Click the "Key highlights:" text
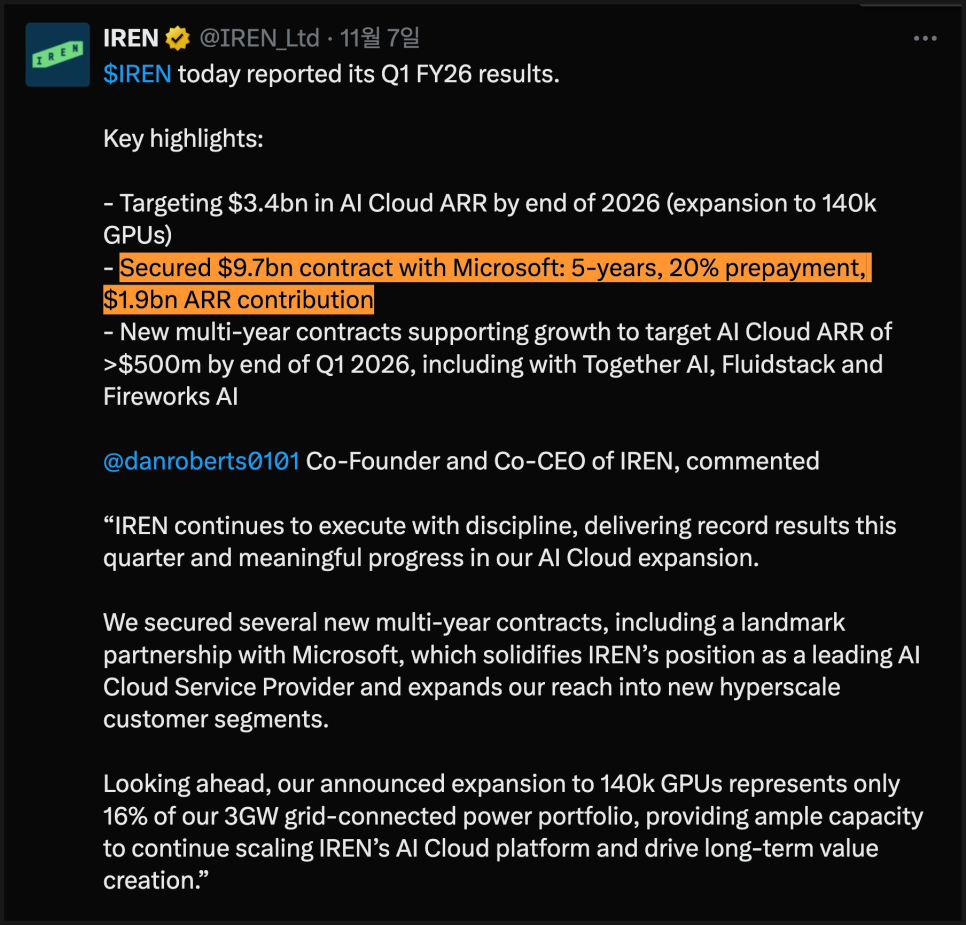Viewport: 966px width, 925px height. pyautogui.click(x=183, y=139)
